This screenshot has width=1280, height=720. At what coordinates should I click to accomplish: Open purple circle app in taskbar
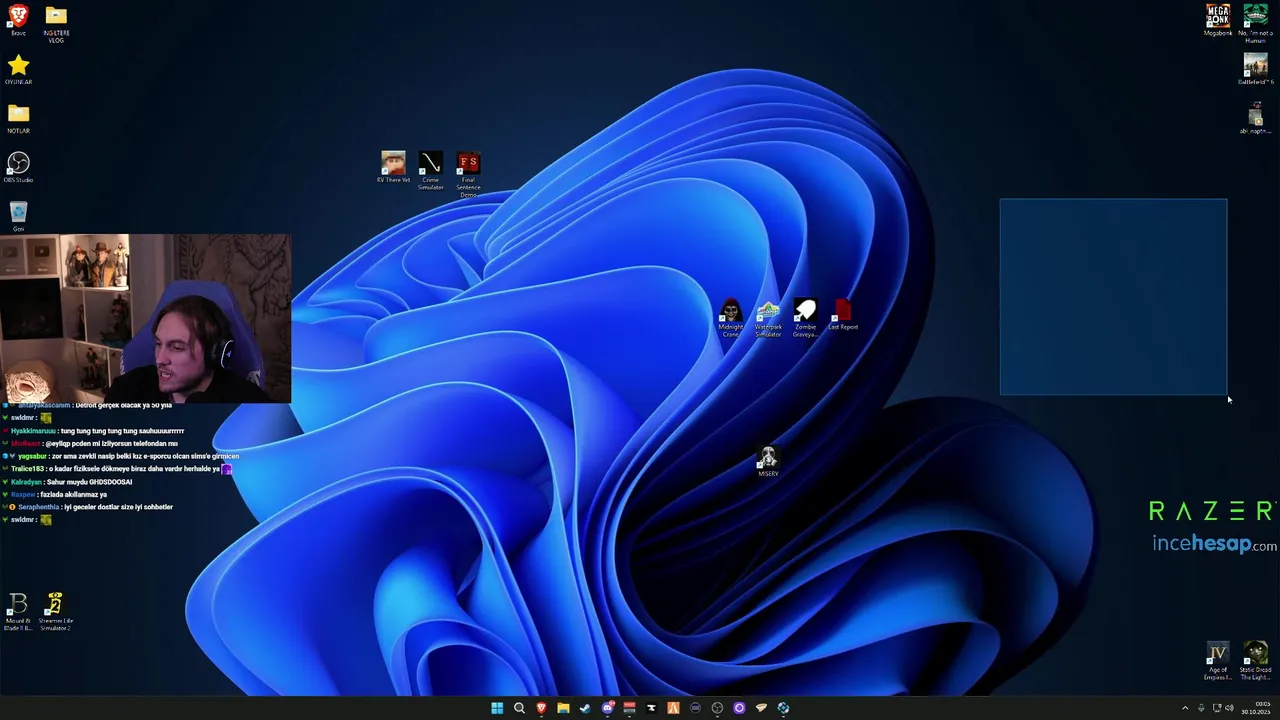click(739, 708)
